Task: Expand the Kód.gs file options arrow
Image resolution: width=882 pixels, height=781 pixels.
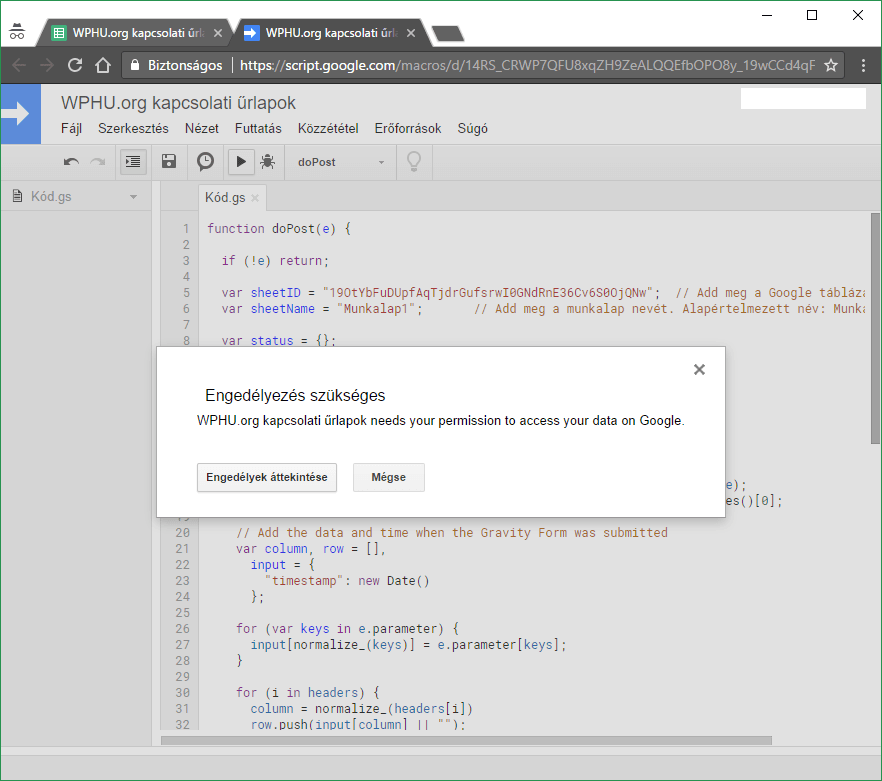Action: pos(134,197)
